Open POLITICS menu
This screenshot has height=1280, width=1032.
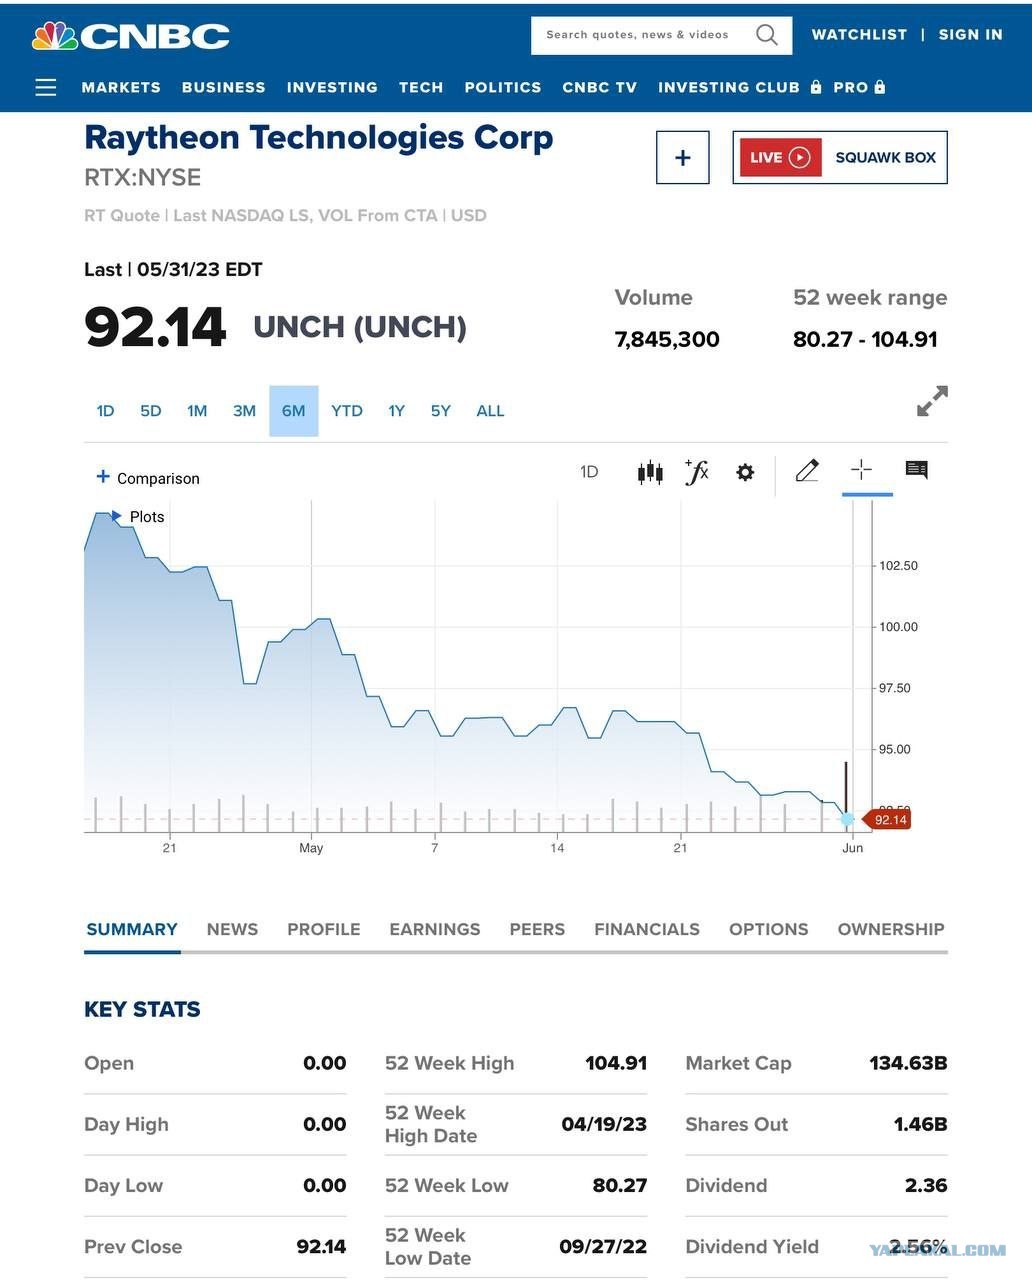pos(503,87)
